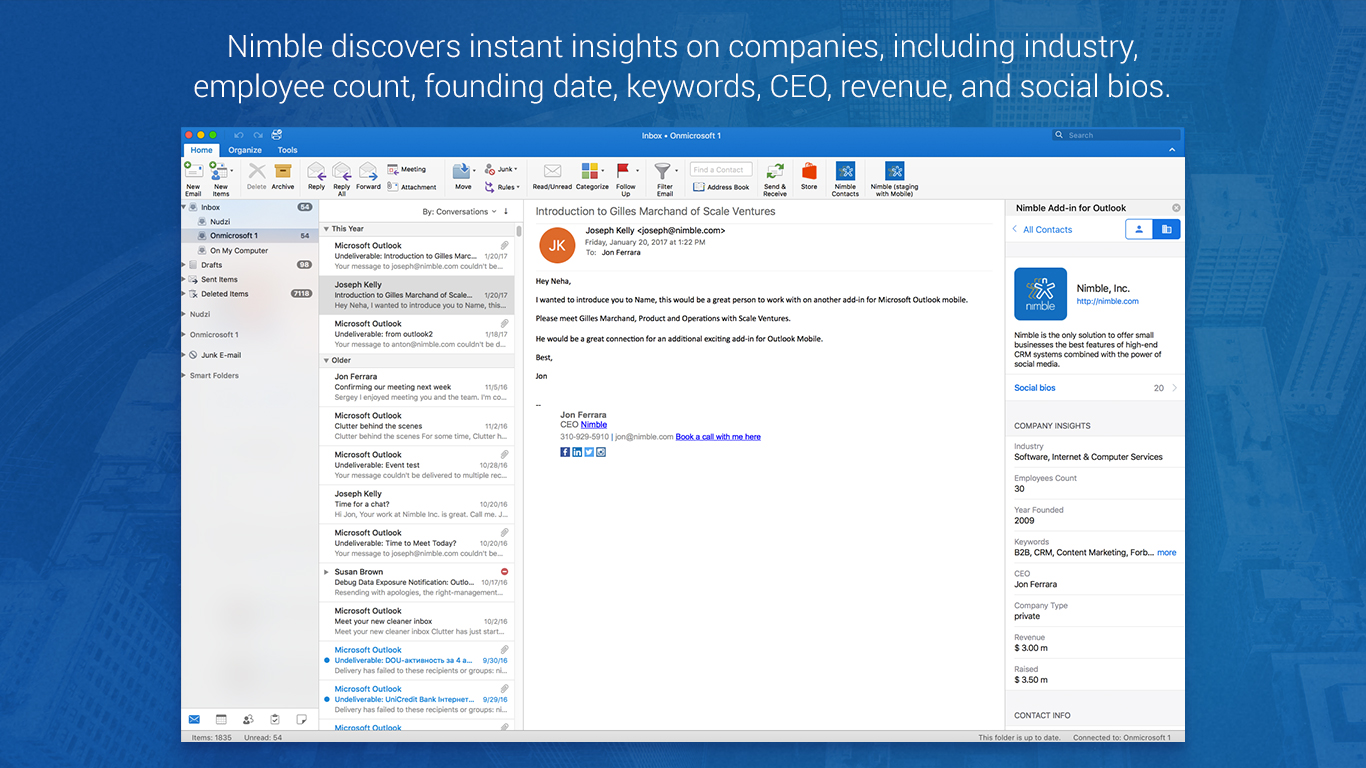Expand the Susan Brown conversation
The image size is (1366, 768).
click(326, 572)
